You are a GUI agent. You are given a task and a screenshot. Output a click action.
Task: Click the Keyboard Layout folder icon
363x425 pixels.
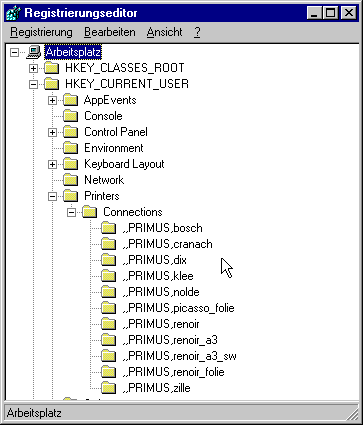tap(71, 164)
